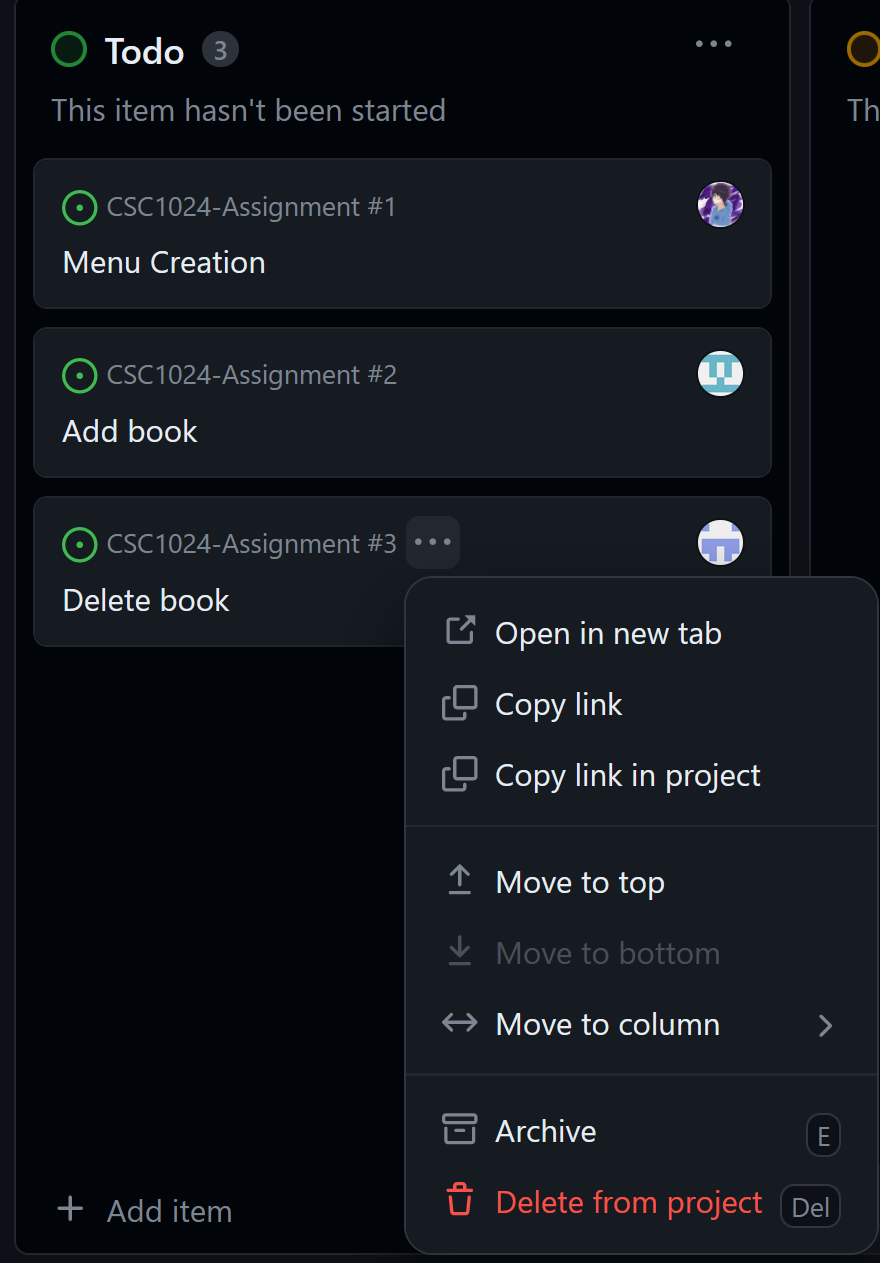Click the chevron arrow next to Move to column
Viewport: 880px width, 1263px height.
(826, 1025)
